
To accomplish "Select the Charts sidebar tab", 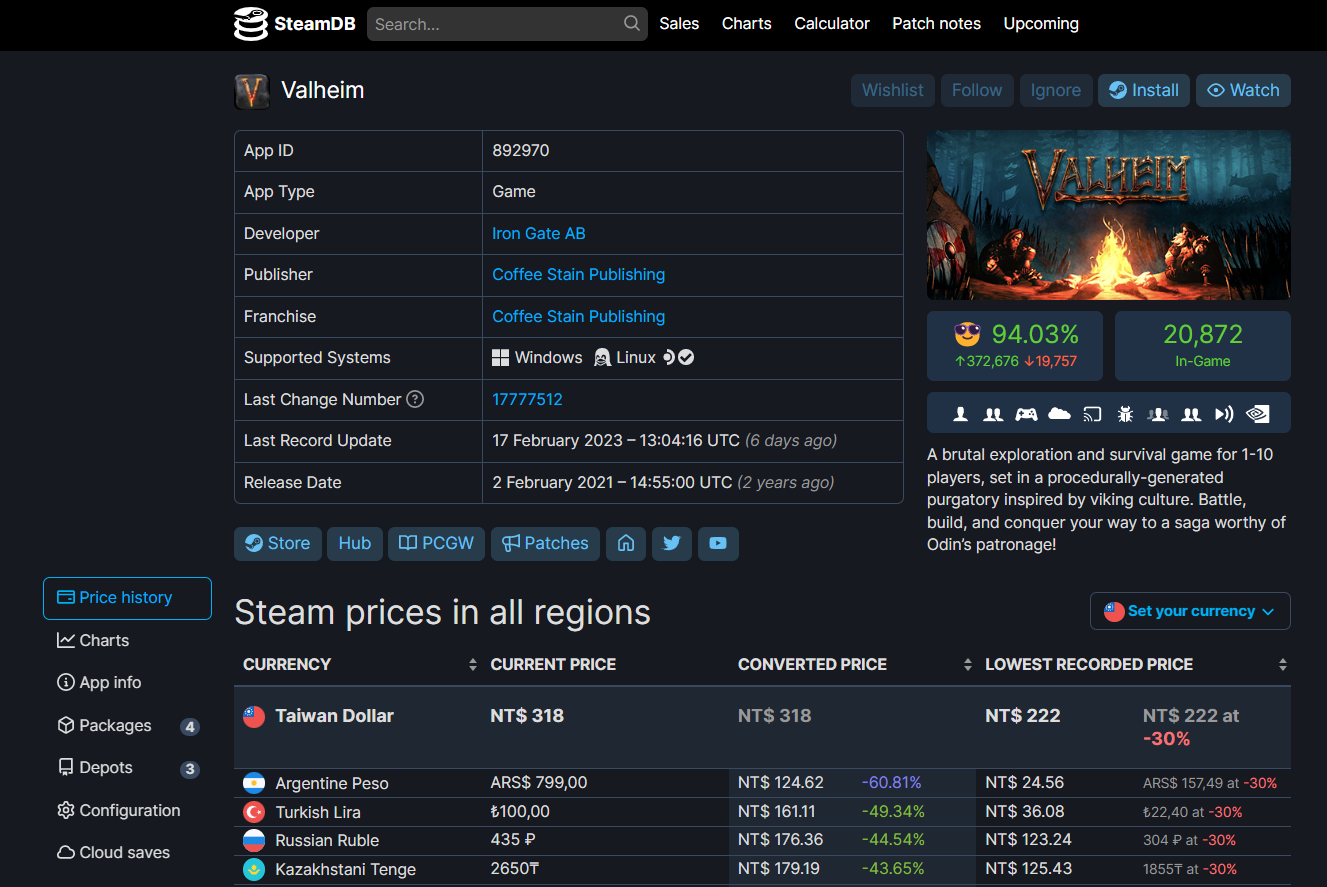I will pos(127,640).
